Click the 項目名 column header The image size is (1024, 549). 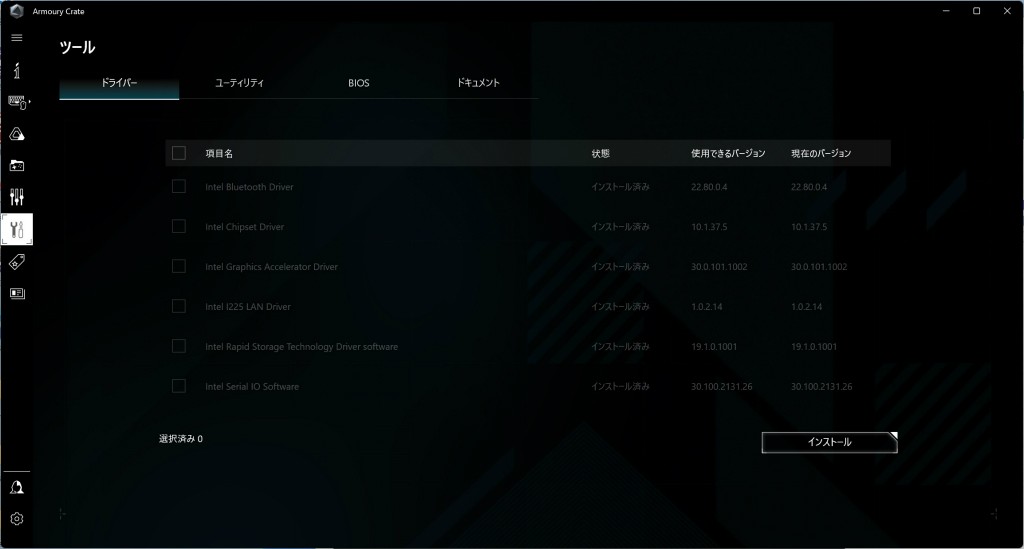(219, 153)
